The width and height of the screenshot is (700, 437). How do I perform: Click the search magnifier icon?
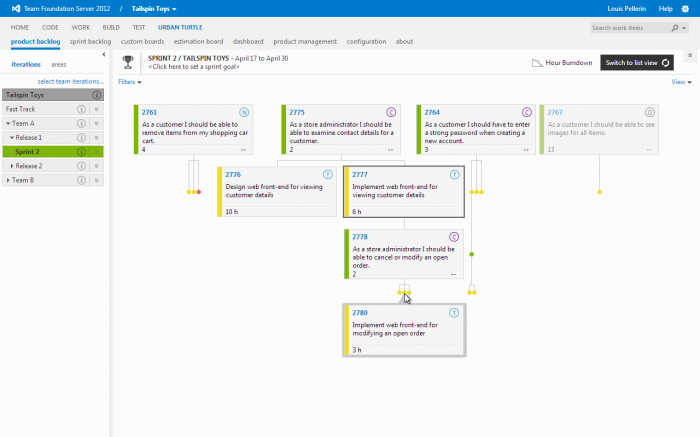point(675,28)
